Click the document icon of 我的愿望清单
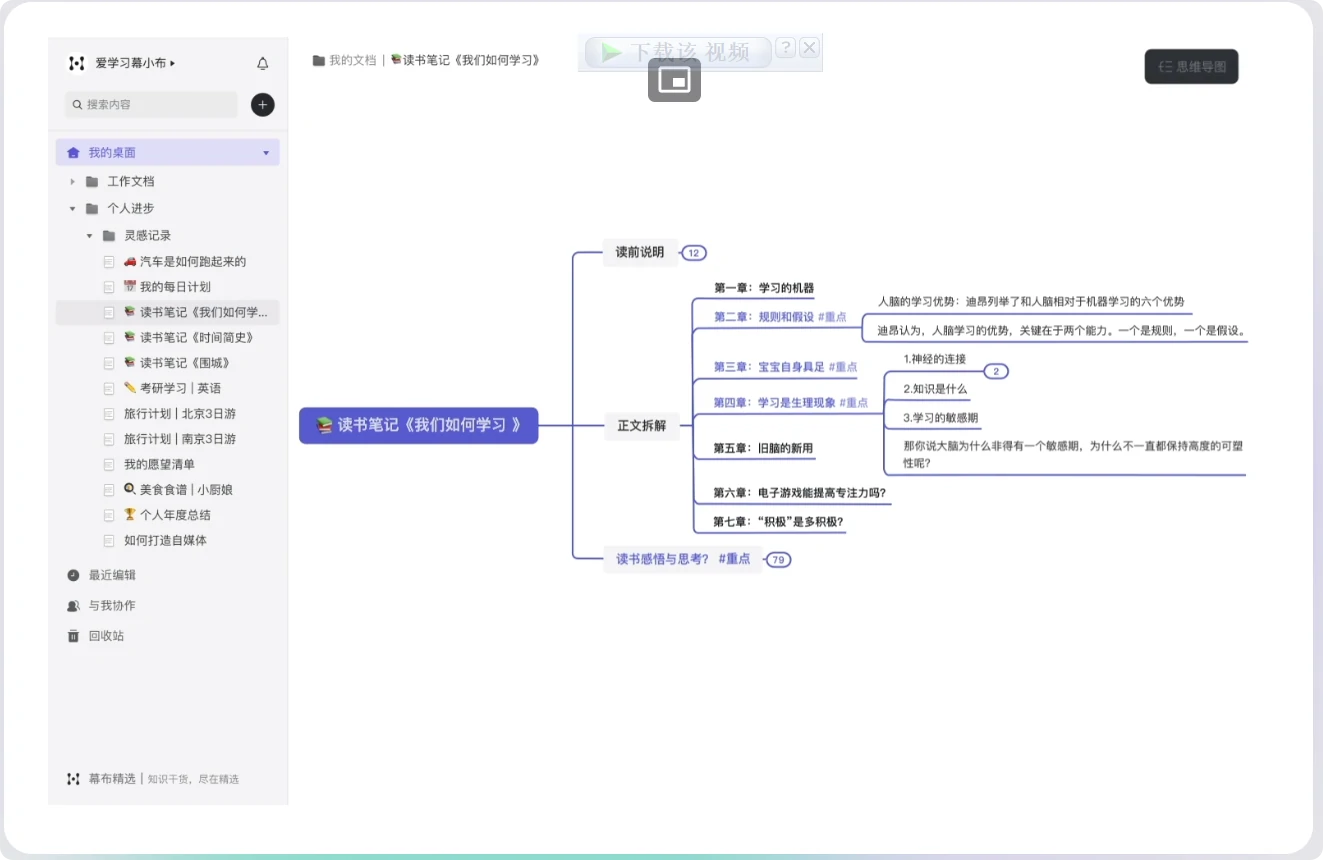Screen dimensions: 1323x860 click(x=109, y=465)
